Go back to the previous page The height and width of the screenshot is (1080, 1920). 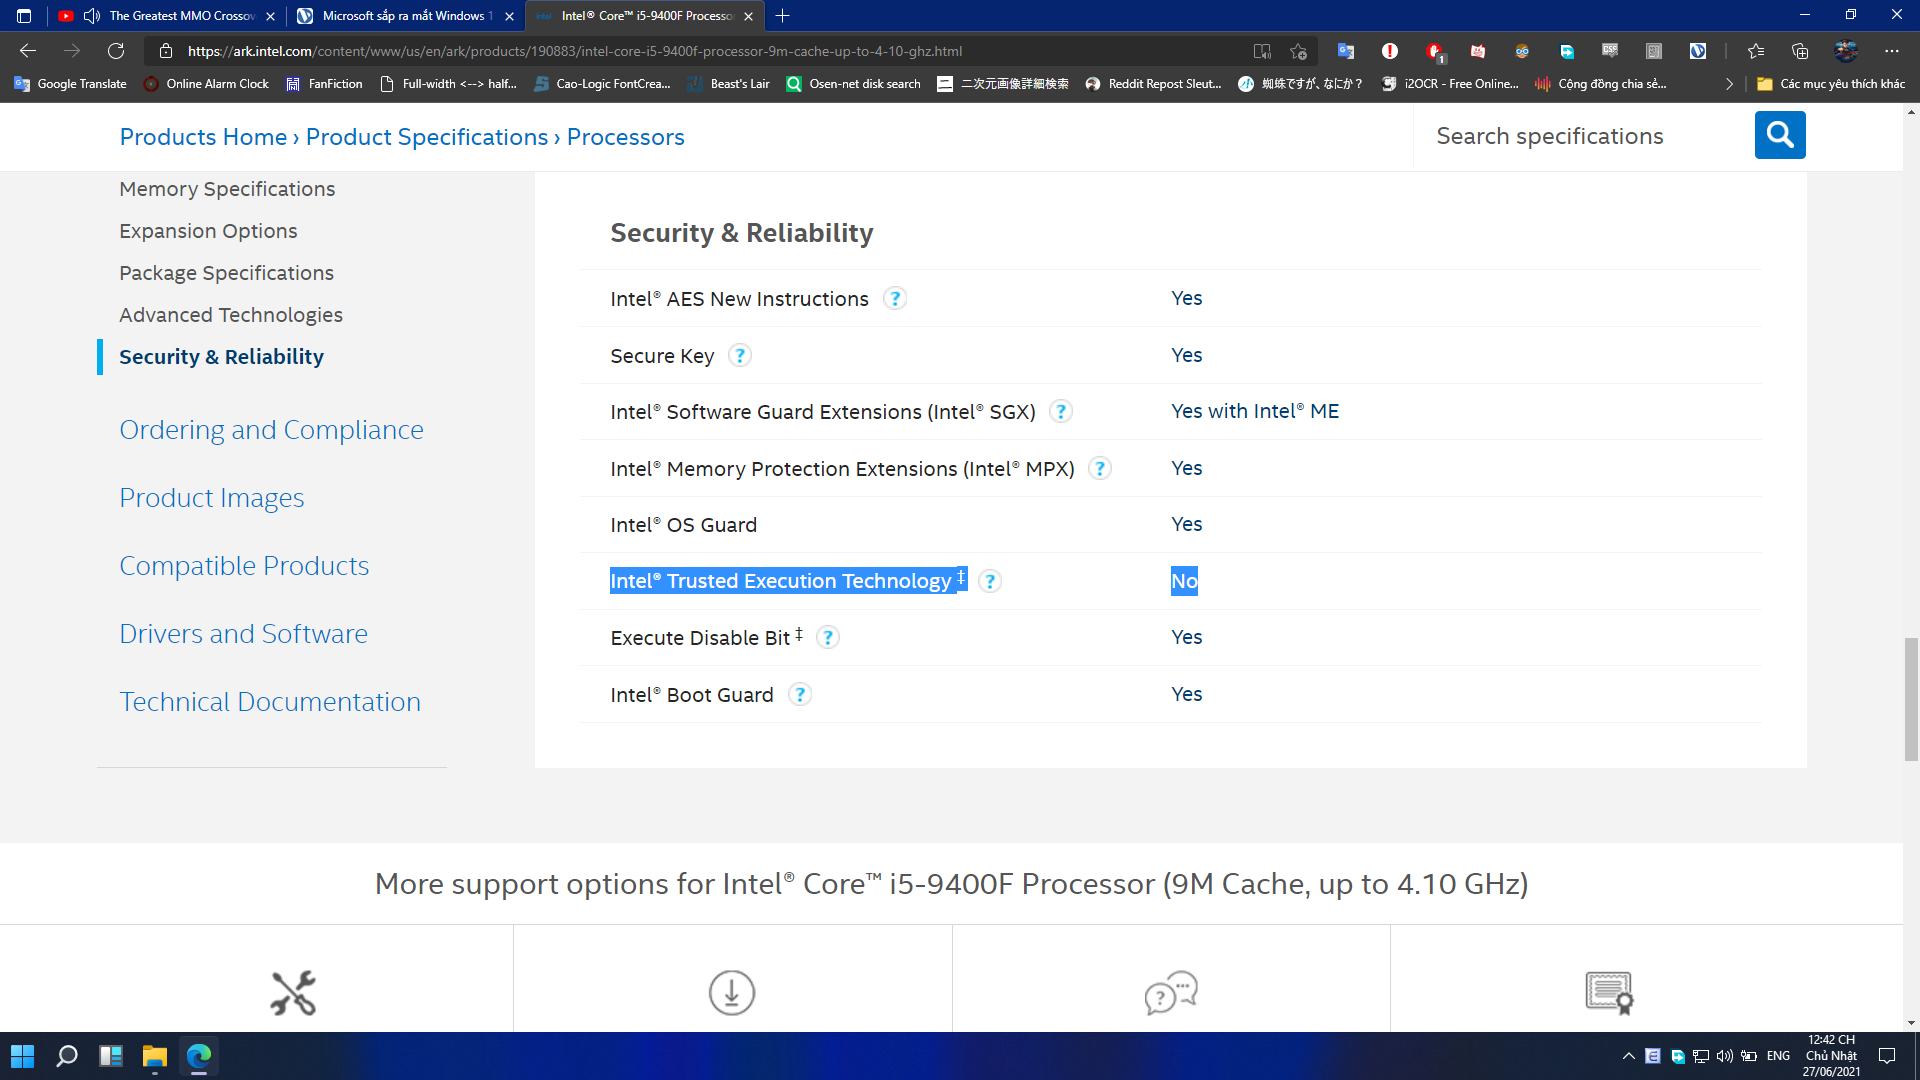click(x=28, y=51)
